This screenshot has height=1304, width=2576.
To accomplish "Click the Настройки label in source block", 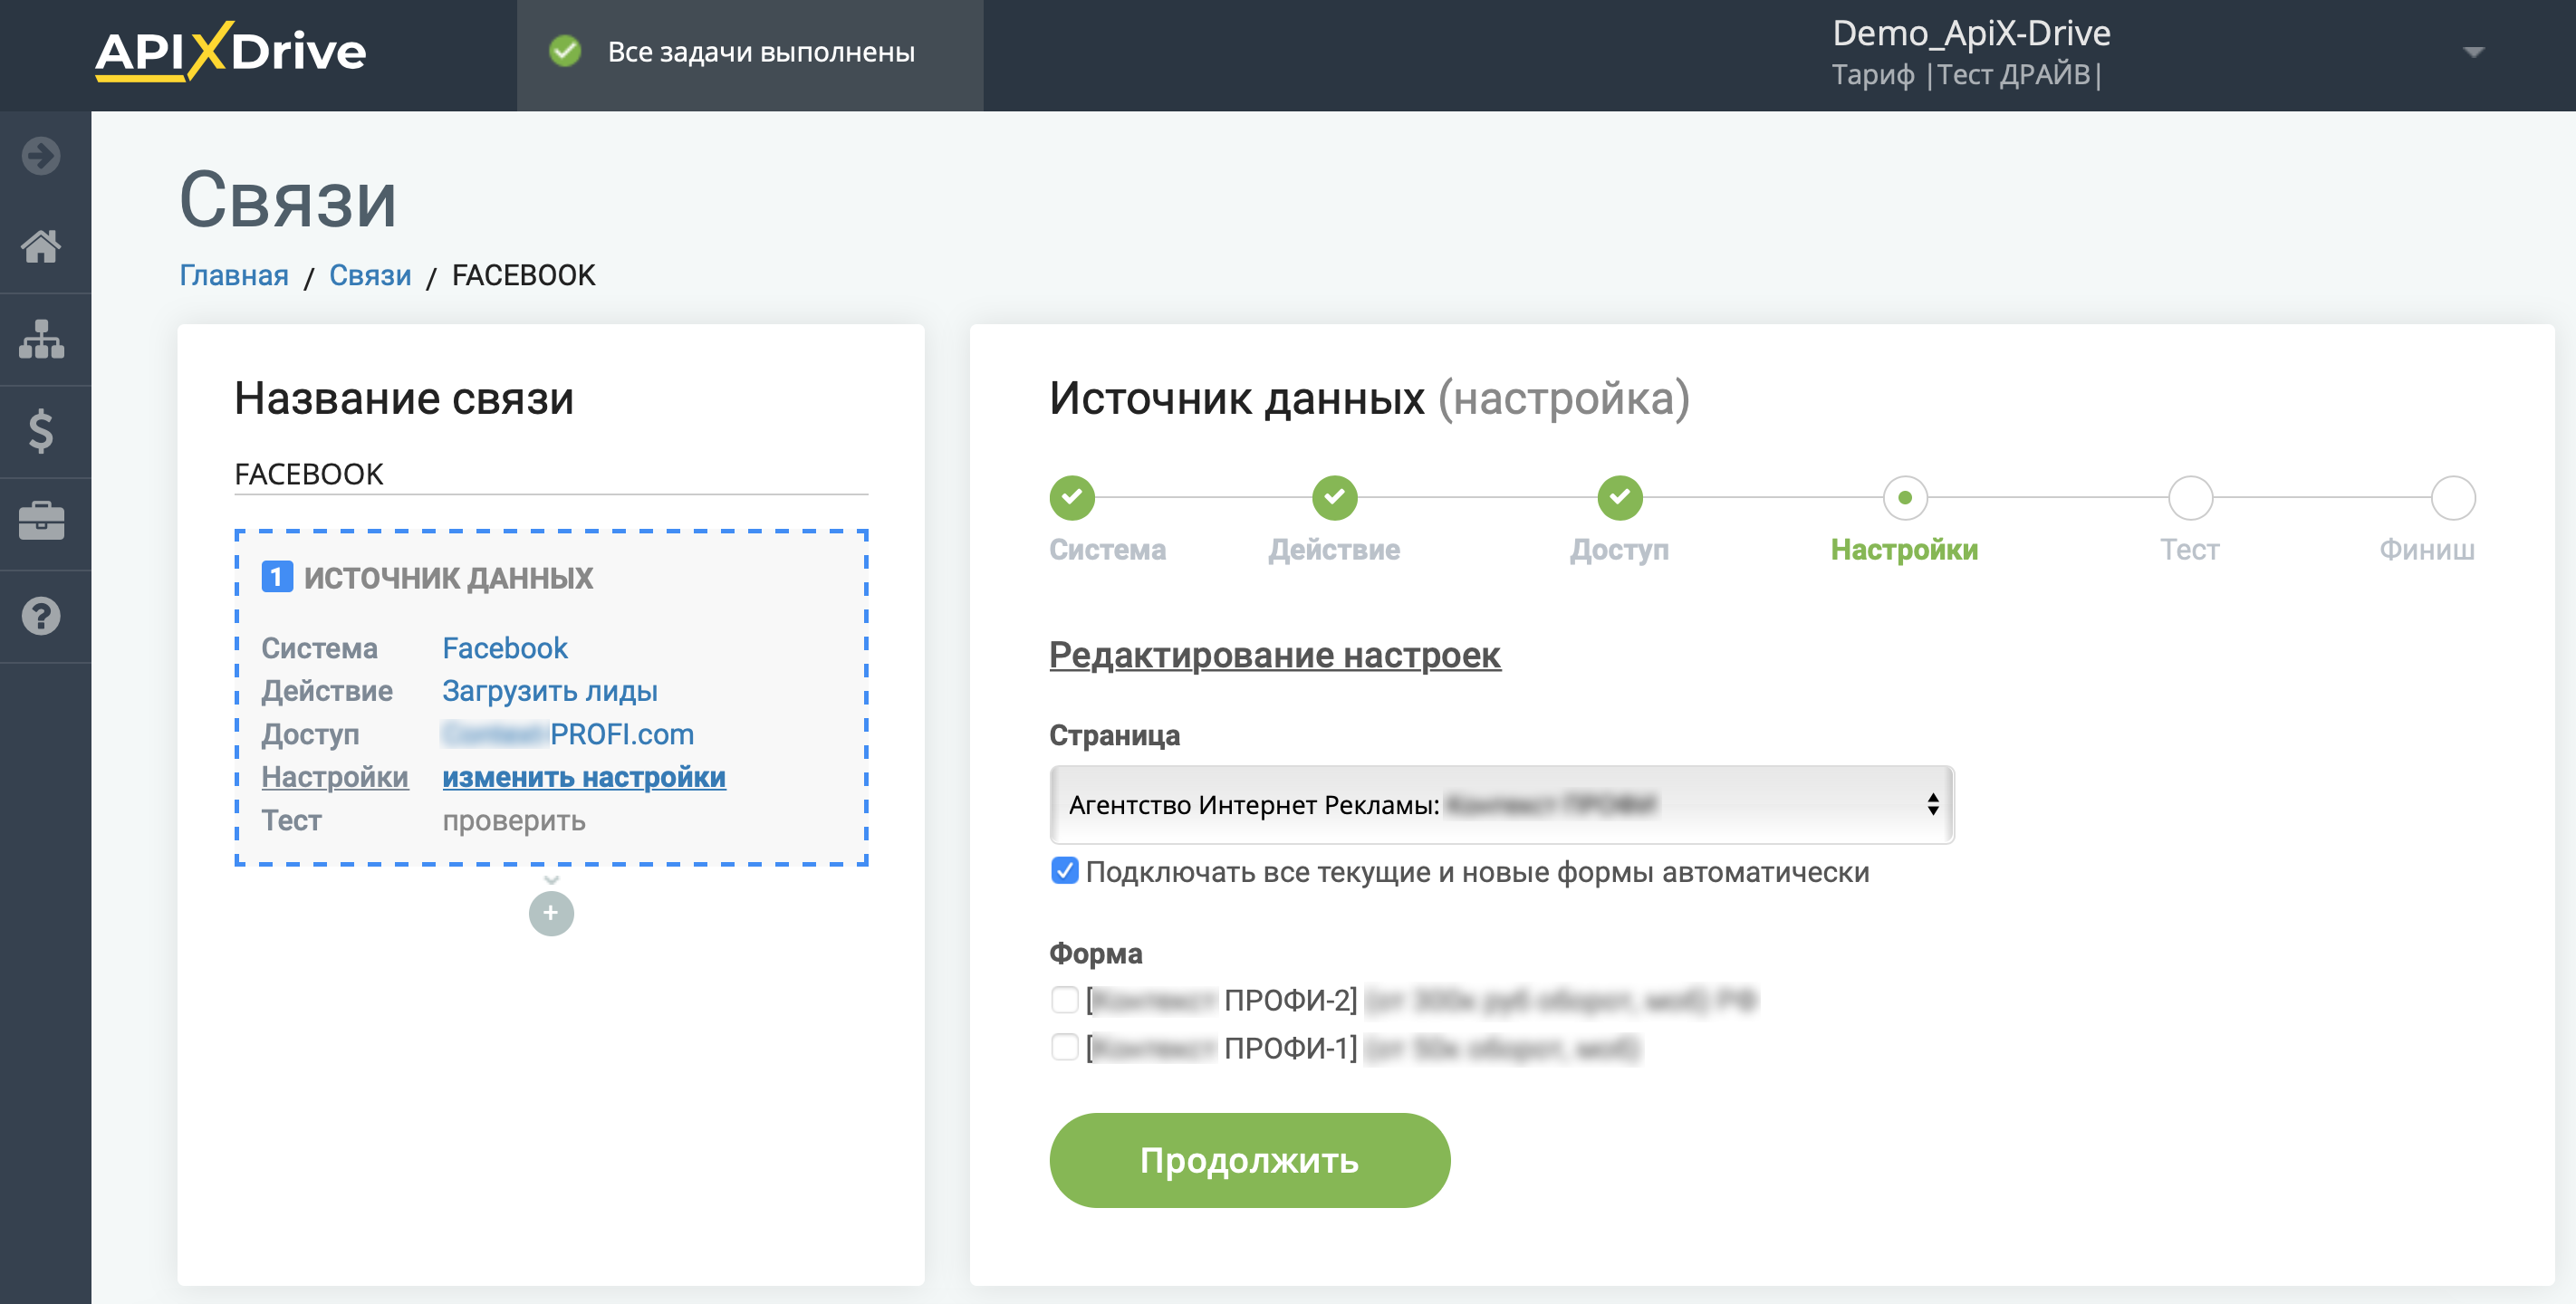I will (335, 777).
